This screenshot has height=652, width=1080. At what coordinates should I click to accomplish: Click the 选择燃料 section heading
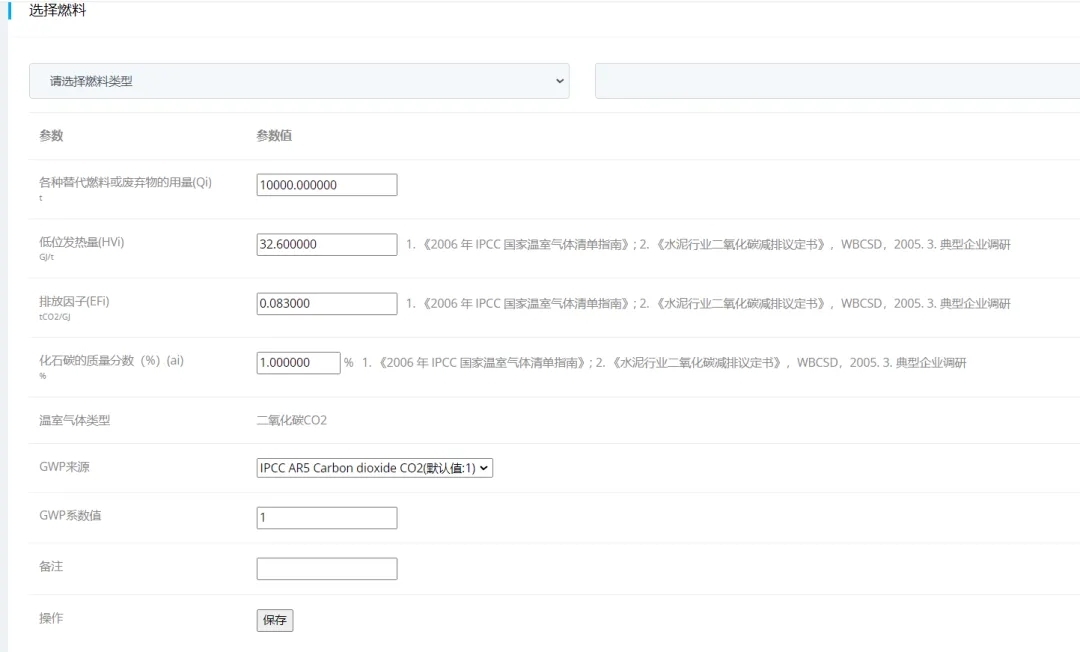[57, 11]
